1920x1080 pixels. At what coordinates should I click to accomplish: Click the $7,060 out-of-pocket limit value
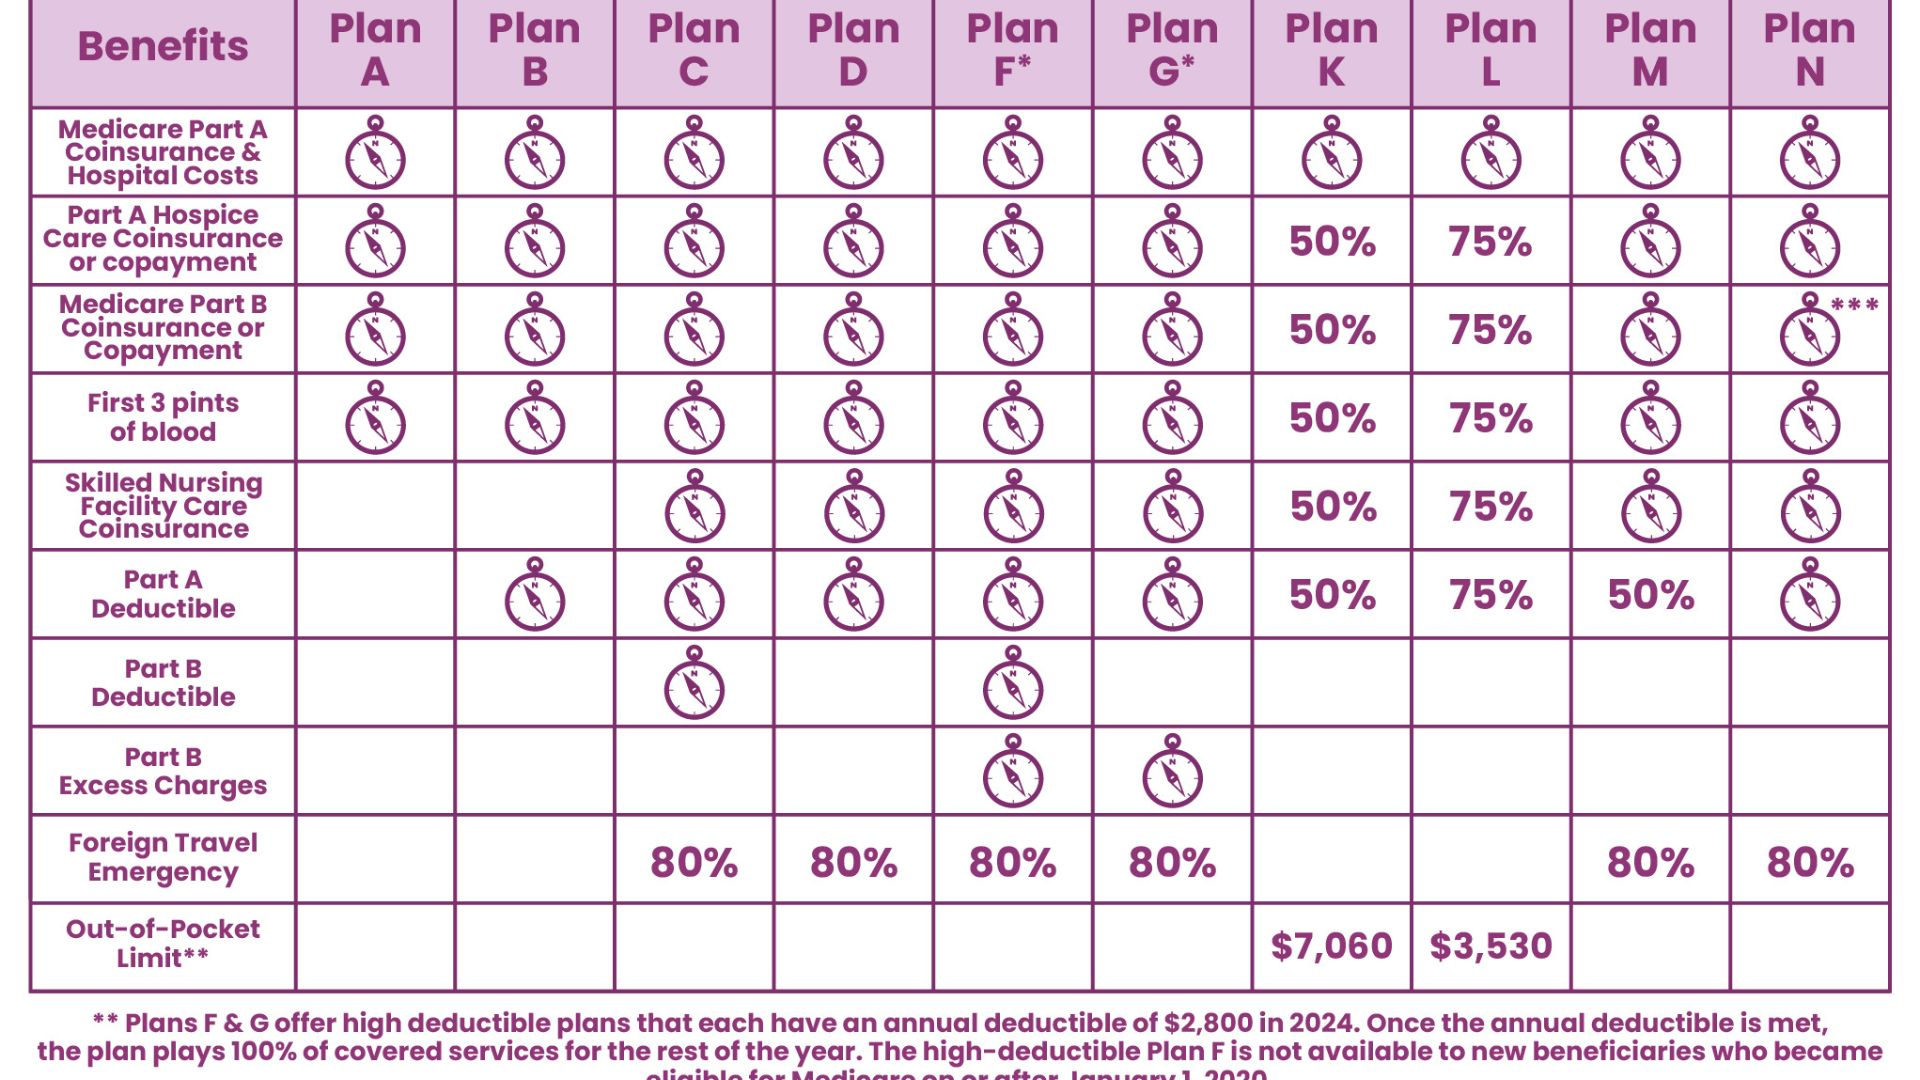1332,946
